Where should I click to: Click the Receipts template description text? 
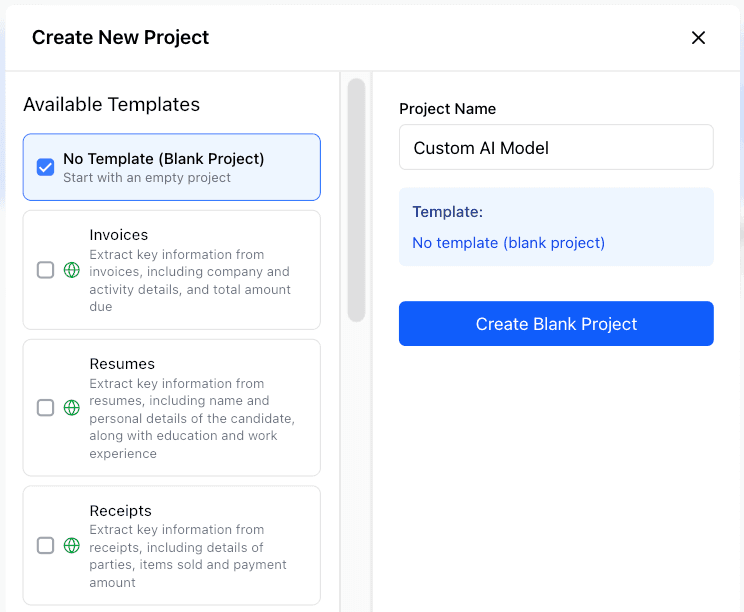188,556
